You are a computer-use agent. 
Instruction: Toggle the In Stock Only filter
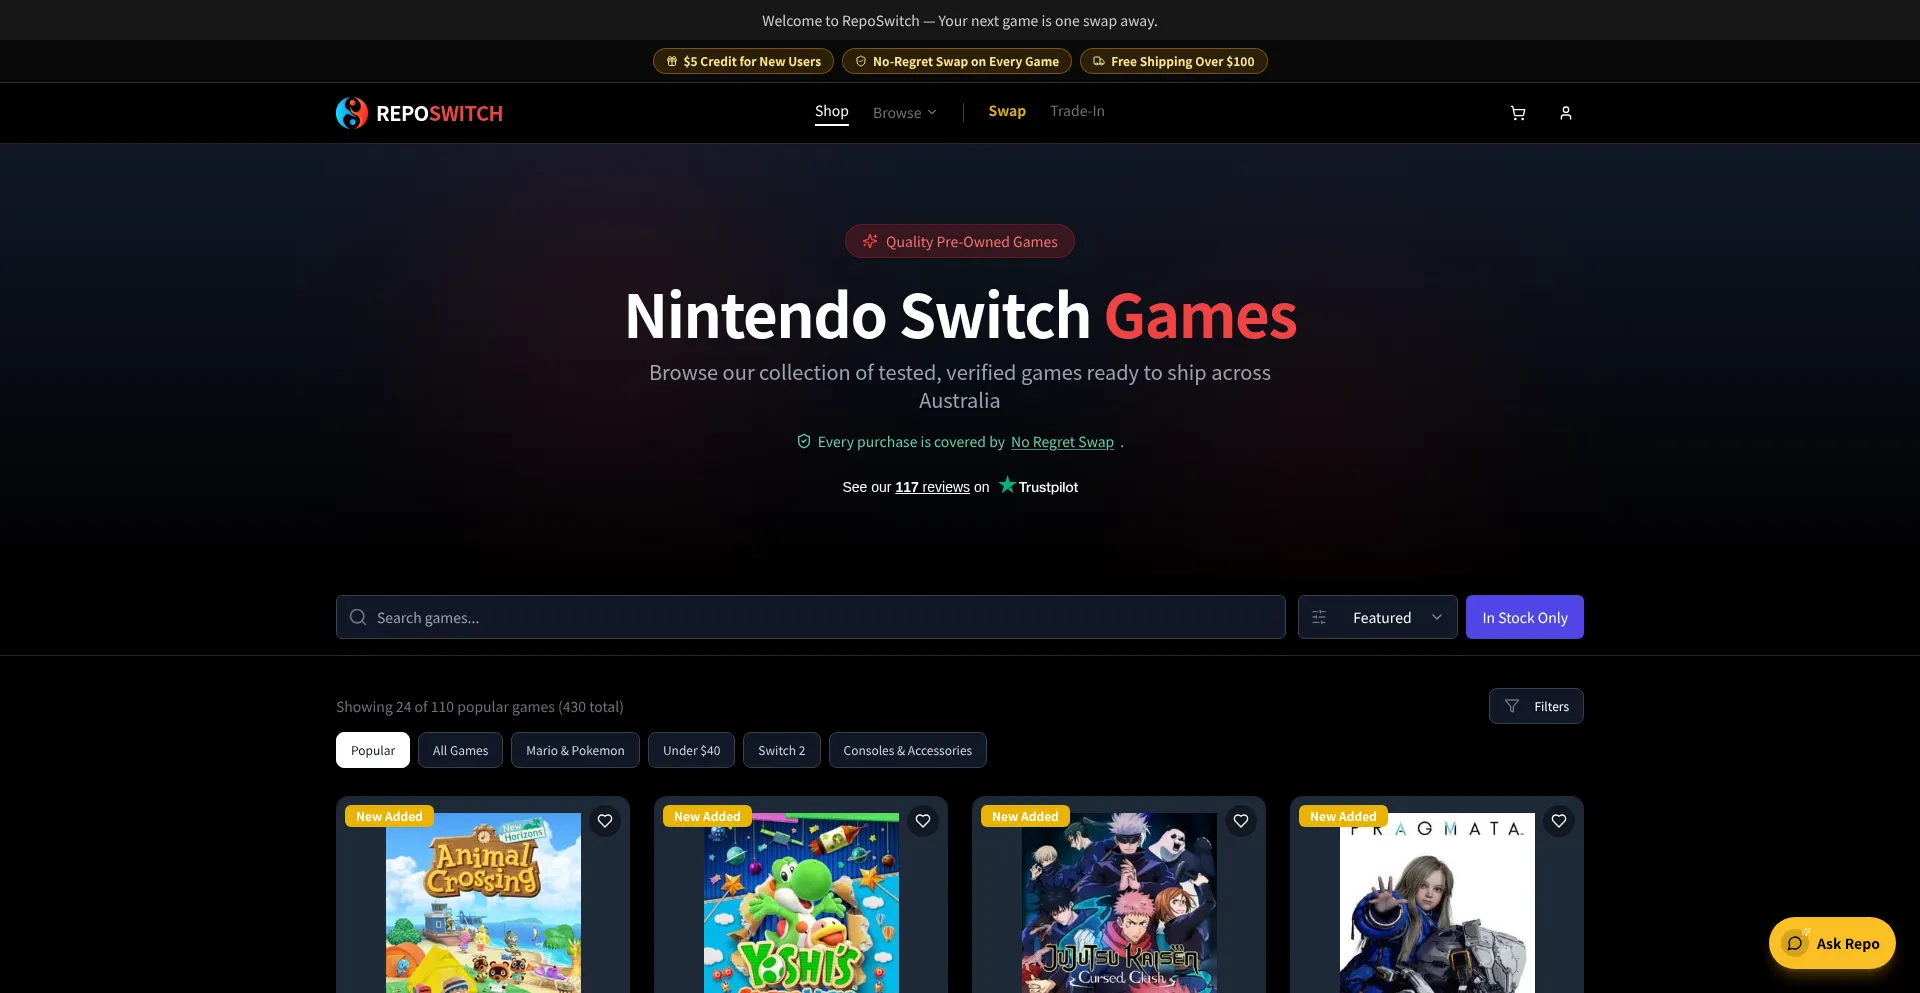[x=1524, y=617]
